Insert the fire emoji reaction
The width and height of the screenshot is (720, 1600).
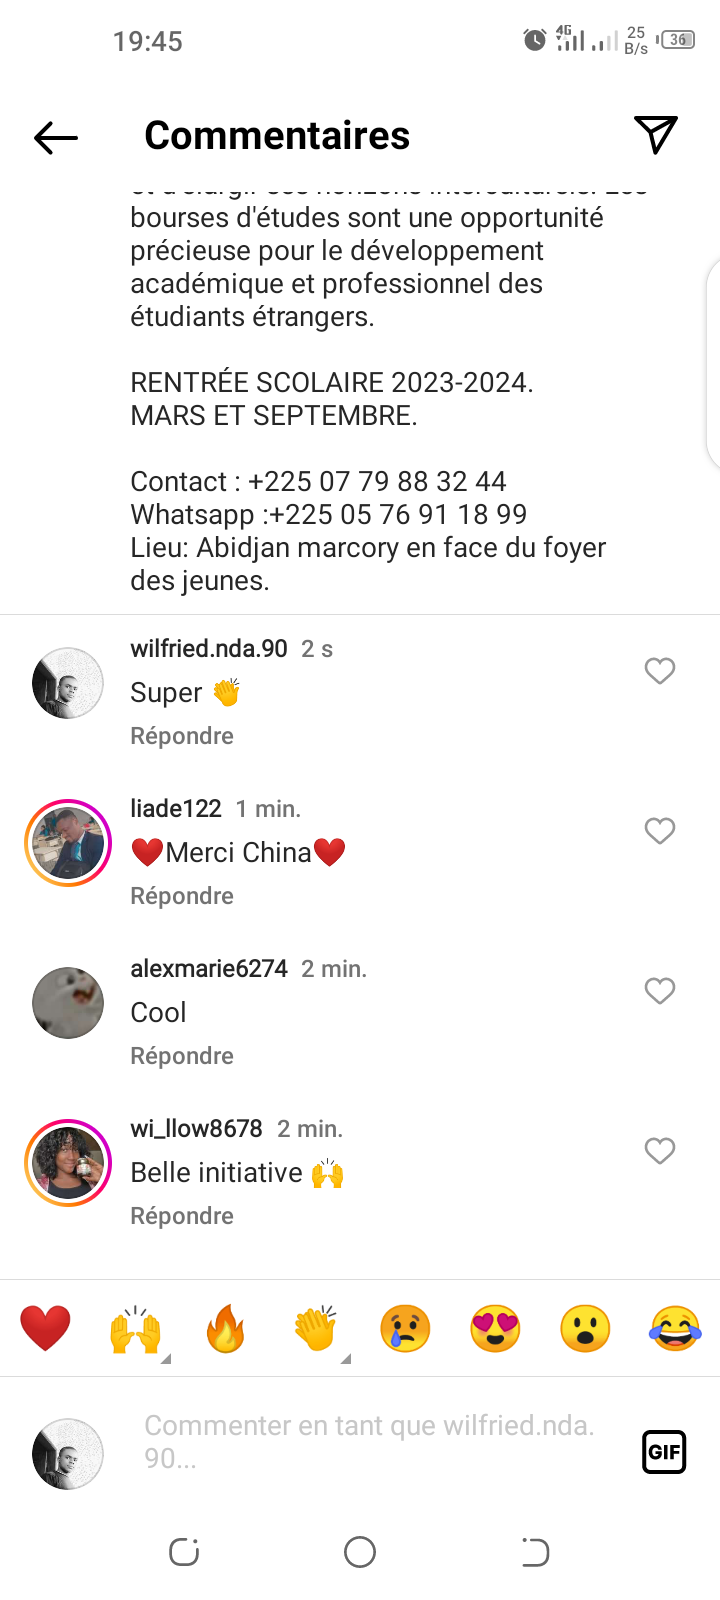[x=226, y=1329]
